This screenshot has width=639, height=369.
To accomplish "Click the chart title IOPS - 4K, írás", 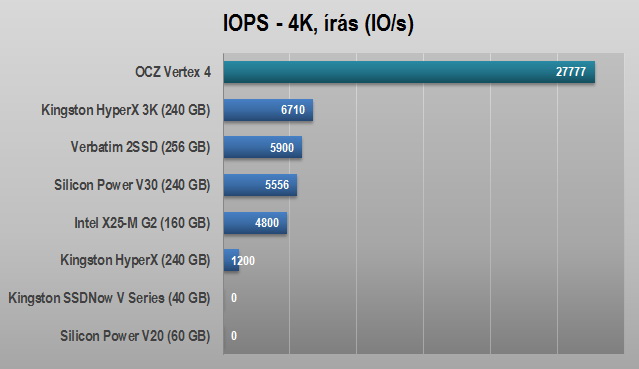I will coord(318,23).
